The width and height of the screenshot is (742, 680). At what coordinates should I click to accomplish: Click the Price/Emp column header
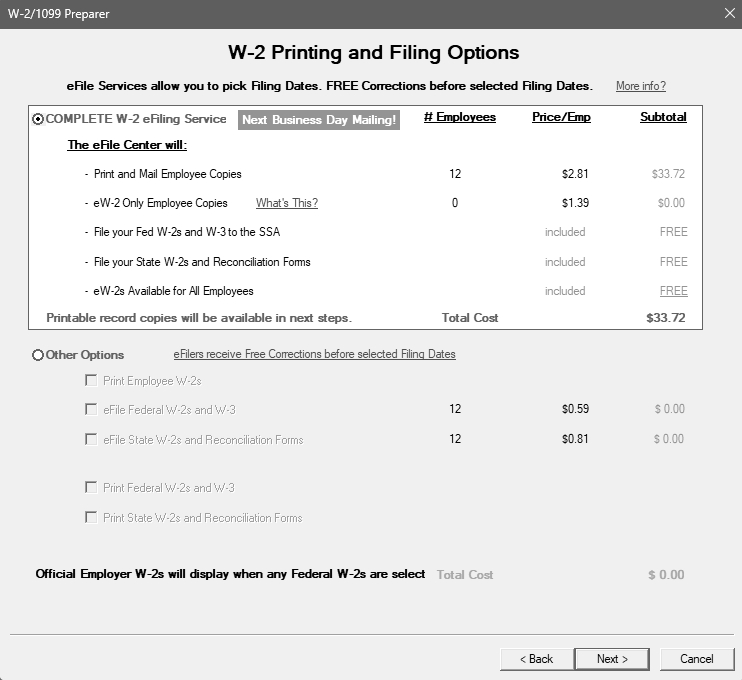(x=561, y=117)
